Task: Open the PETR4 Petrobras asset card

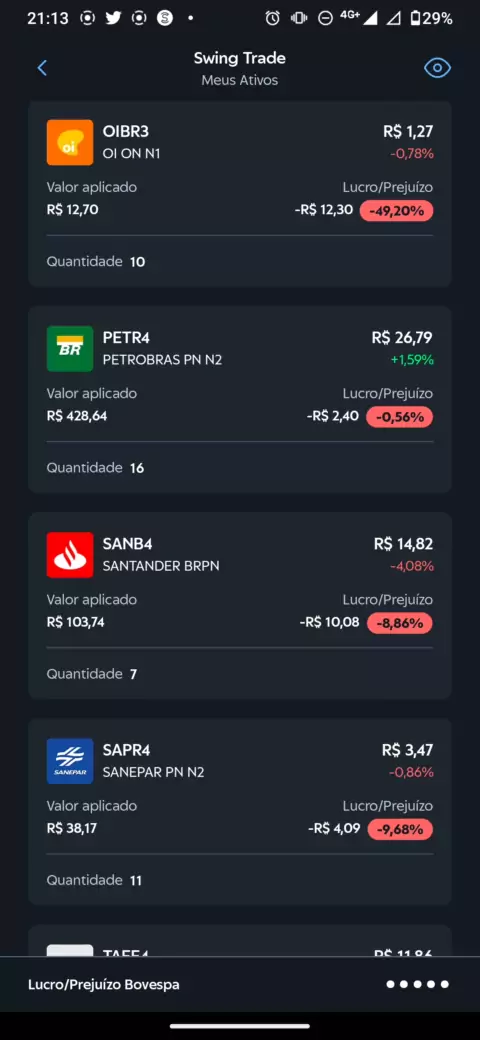Action: coord(240,399)
